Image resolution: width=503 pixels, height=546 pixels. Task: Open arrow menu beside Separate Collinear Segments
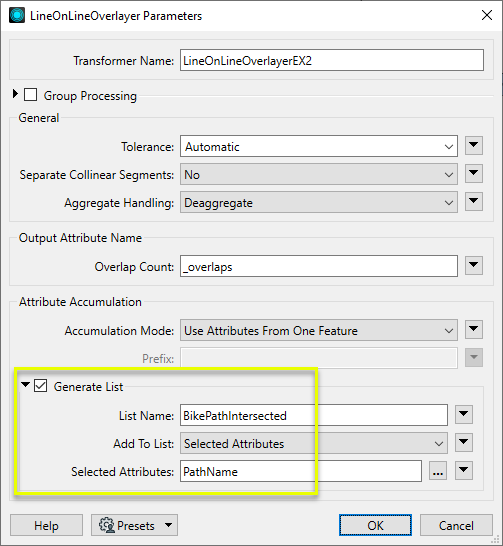point(474,173)
